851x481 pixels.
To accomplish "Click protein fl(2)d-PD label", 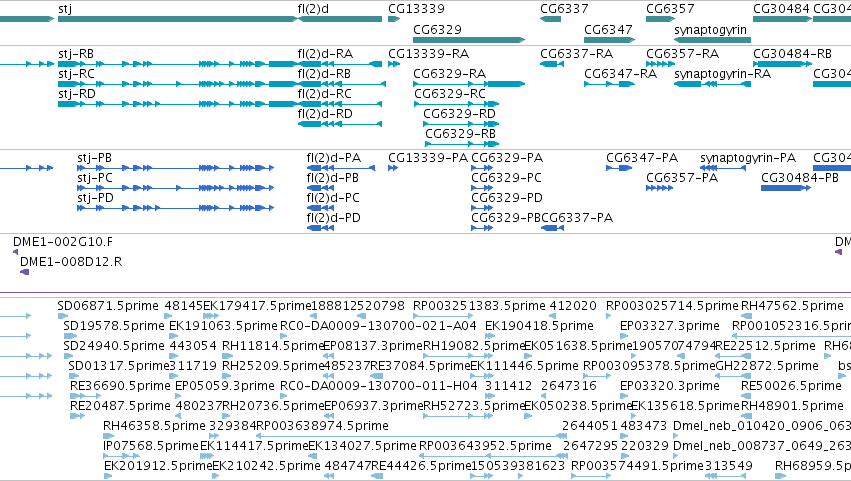I will click(x=334, y=218).
